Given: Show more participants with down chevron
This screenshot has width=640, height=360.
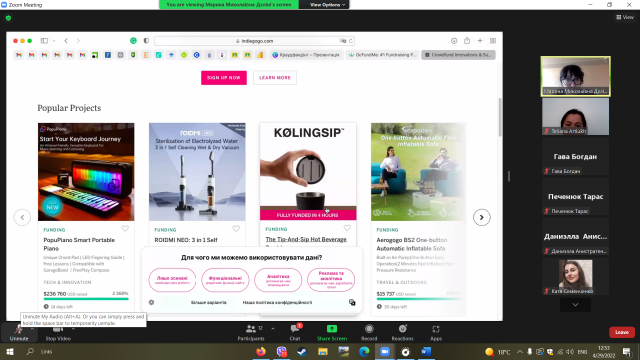Looking at the screenshot, I should click(575, 304).
